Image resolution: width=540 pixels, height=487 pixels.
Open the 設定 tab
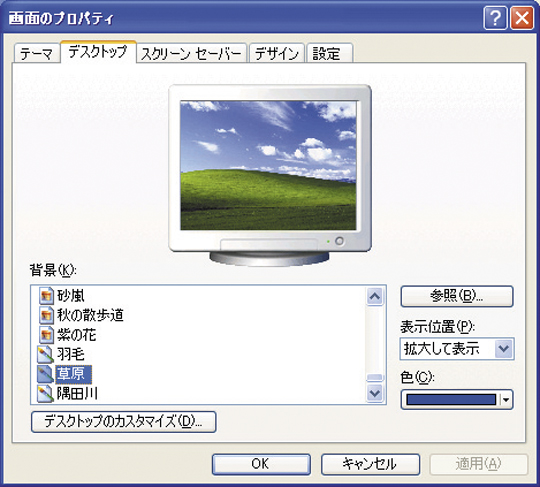tap(329, 54)
